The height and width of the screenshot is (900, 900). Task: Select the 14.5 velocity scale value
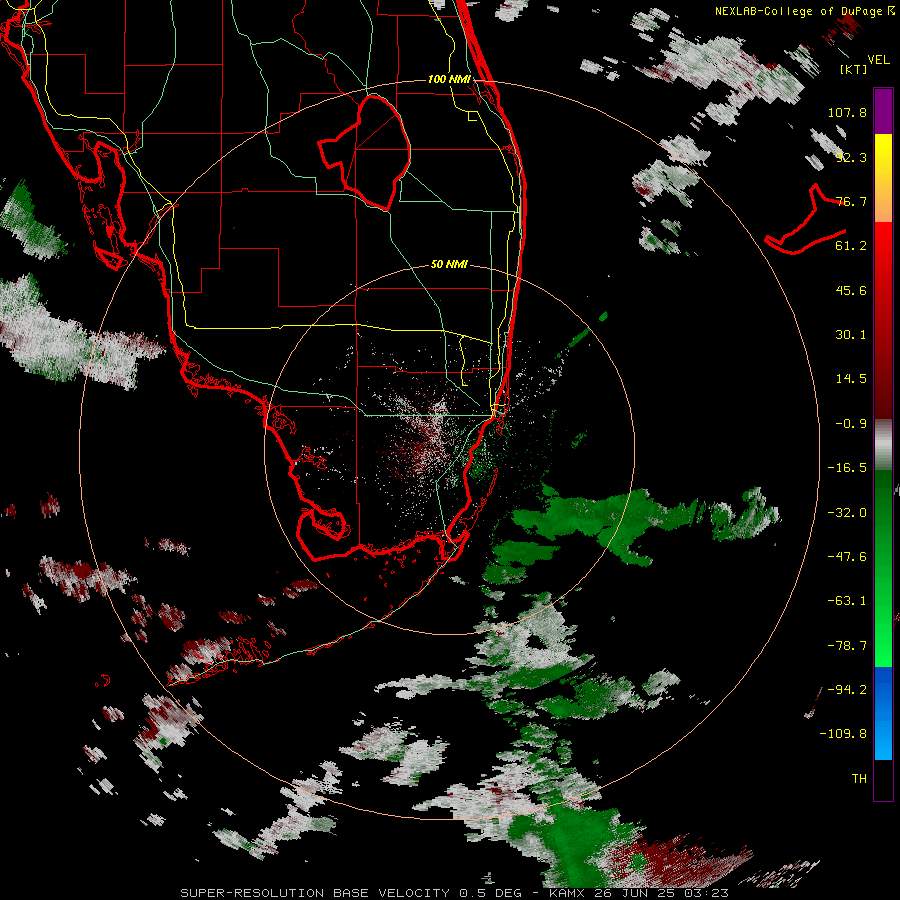coord(851,379)
